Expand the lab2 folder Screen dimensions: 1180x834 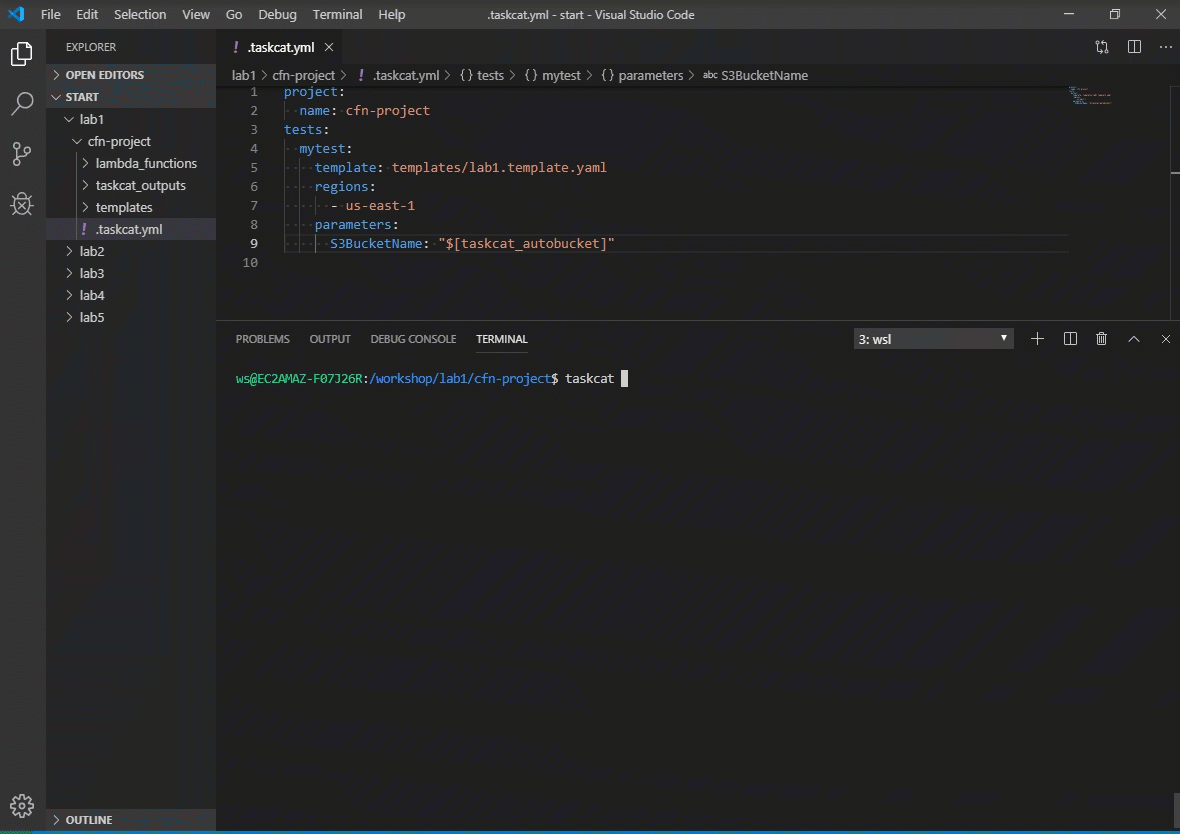(131, 251)
